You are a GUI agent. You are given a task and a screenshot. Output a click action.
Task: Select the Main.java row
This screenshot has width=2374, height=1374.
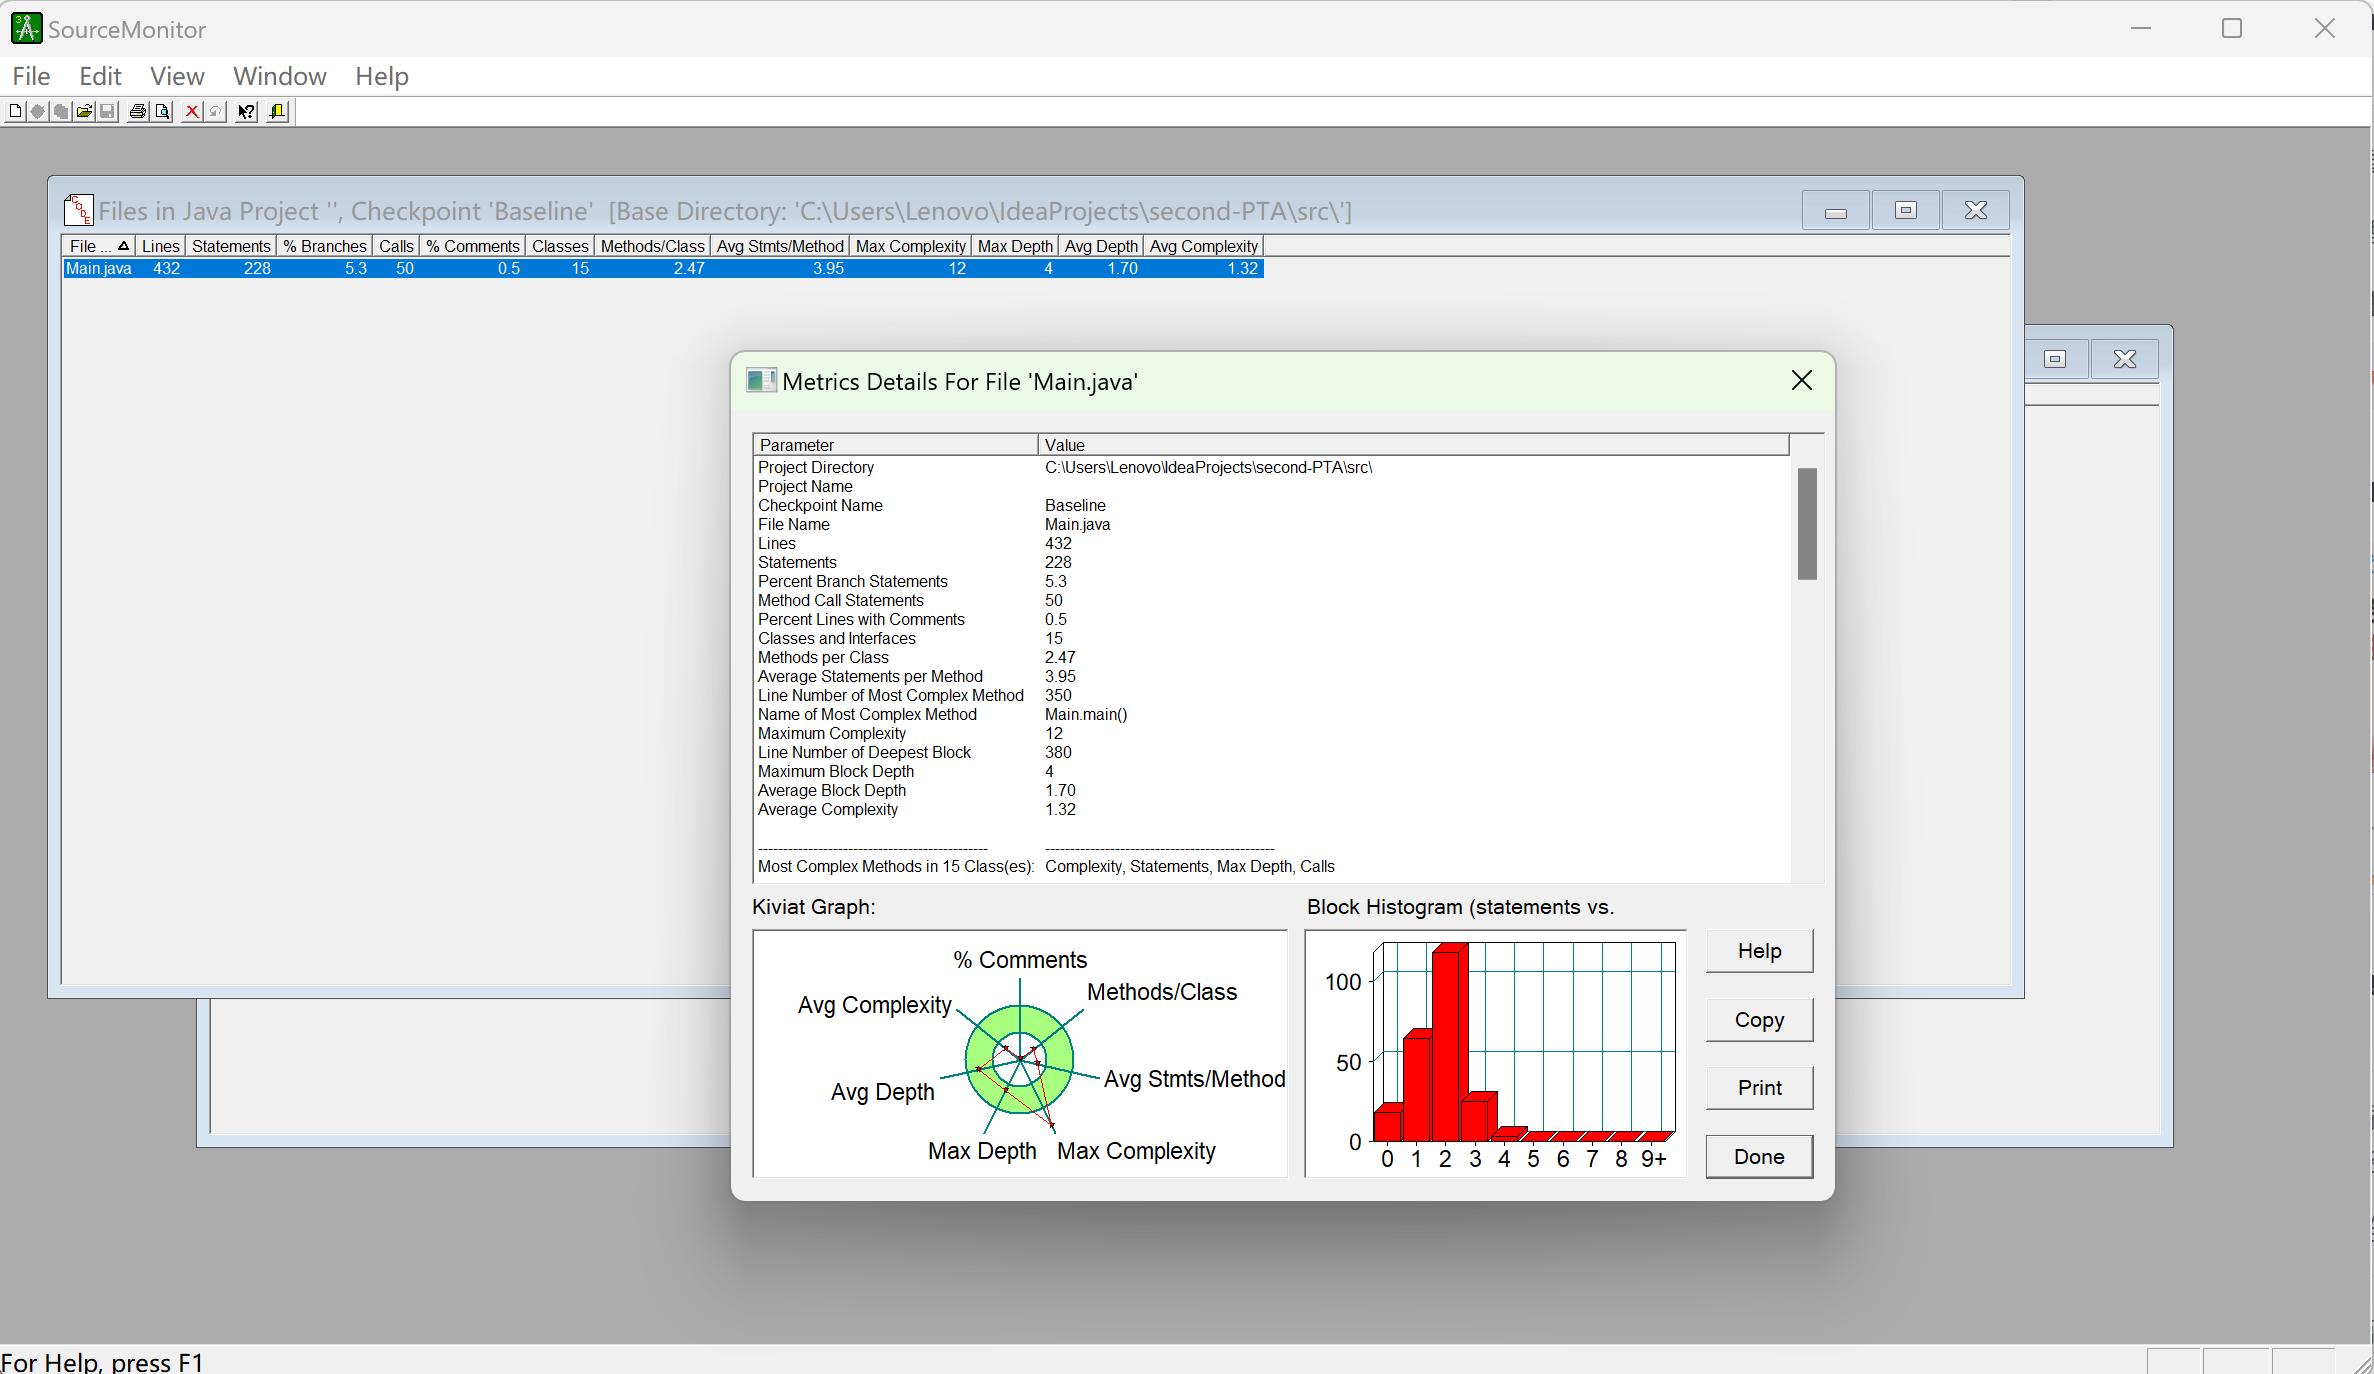(98, 268)
